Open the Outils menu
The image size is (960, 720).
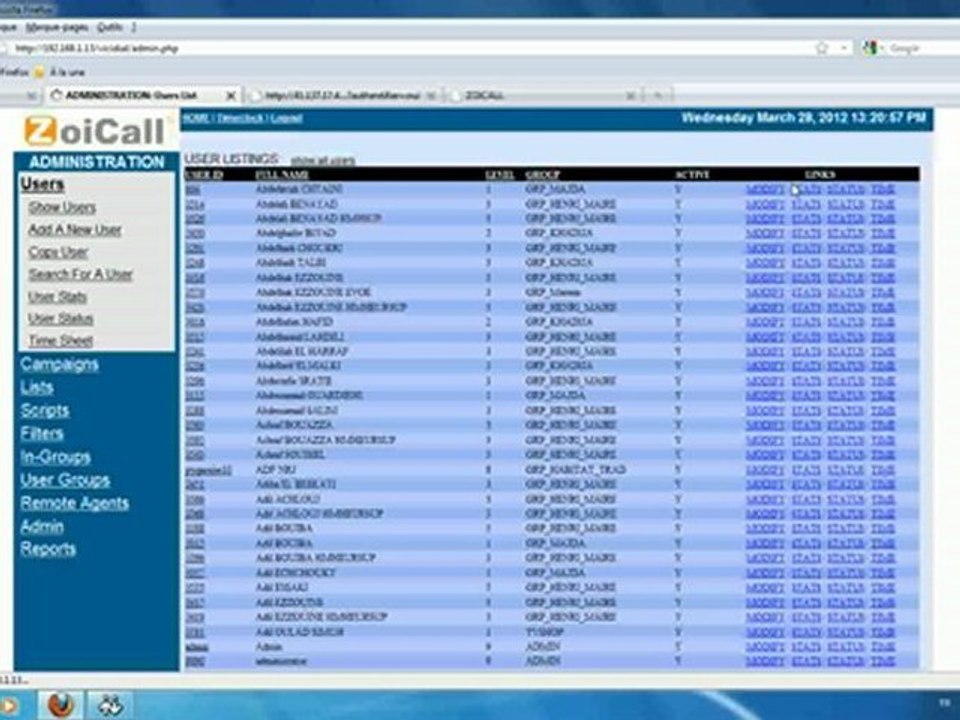tap(110, 28)
